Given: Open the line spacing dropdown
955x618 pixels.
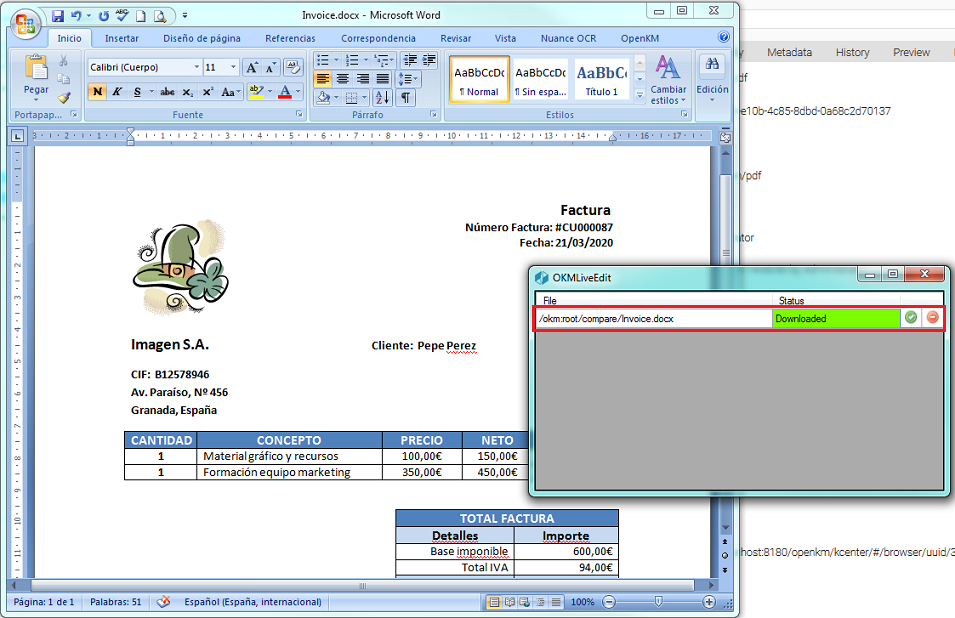Looking at the screenshot, I should [408, 79].
